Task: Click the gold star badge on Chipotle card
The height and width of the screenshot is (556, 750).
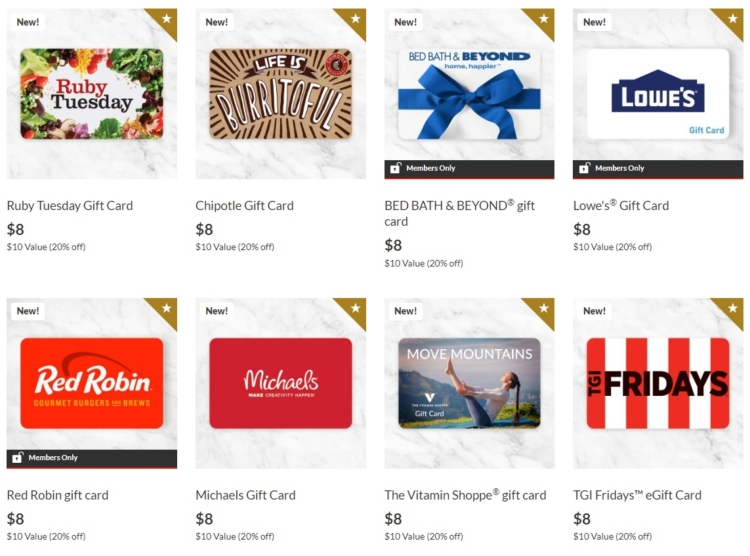Action: (x=355, y=19)
